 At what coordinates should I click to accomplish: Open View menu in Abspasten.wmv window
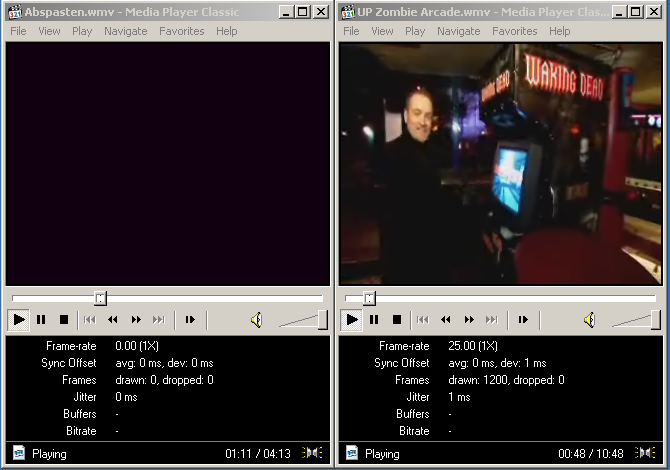coord(50,31)
